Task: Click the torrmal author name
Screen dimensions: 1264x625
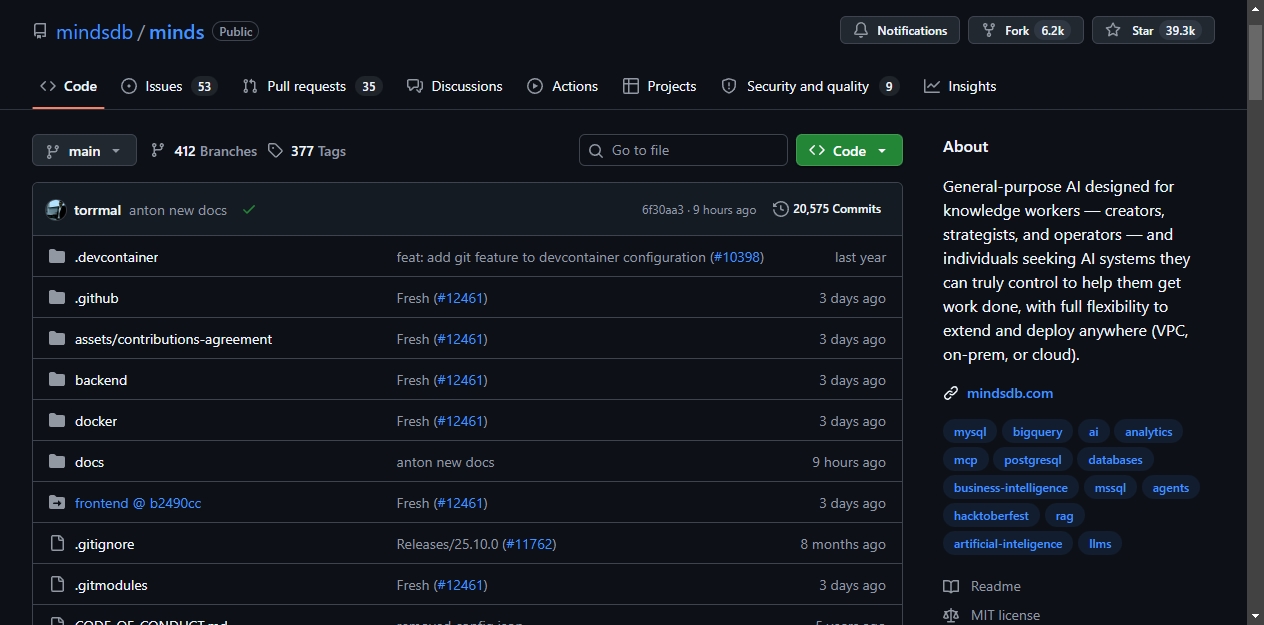Action: (97, 210)
